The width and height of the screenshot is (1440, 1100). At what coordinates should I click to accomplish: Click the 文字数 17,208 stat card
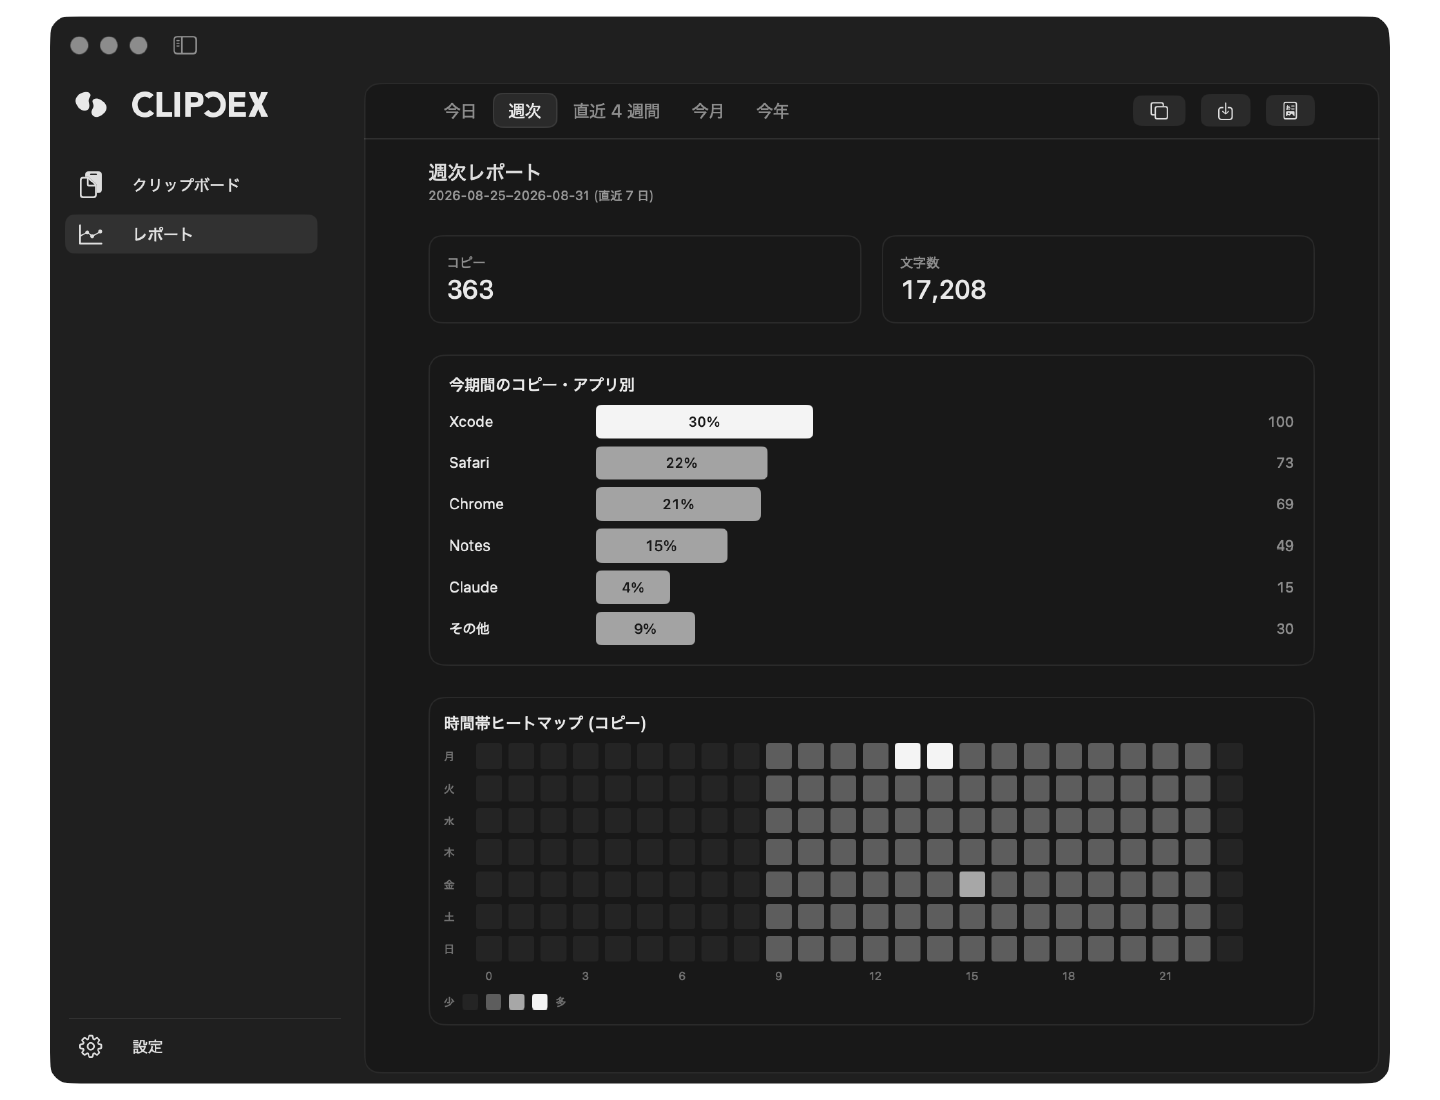tap(1098, 279)
